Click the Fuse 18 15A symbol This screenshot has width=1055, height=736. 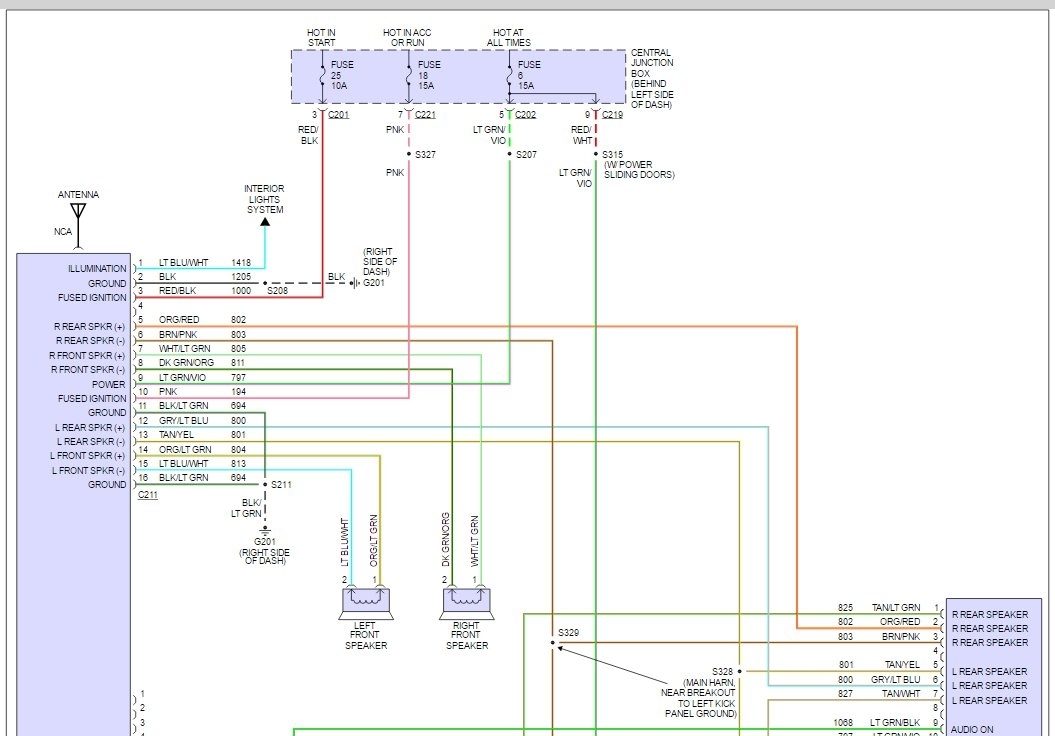[x=408, y=77]
